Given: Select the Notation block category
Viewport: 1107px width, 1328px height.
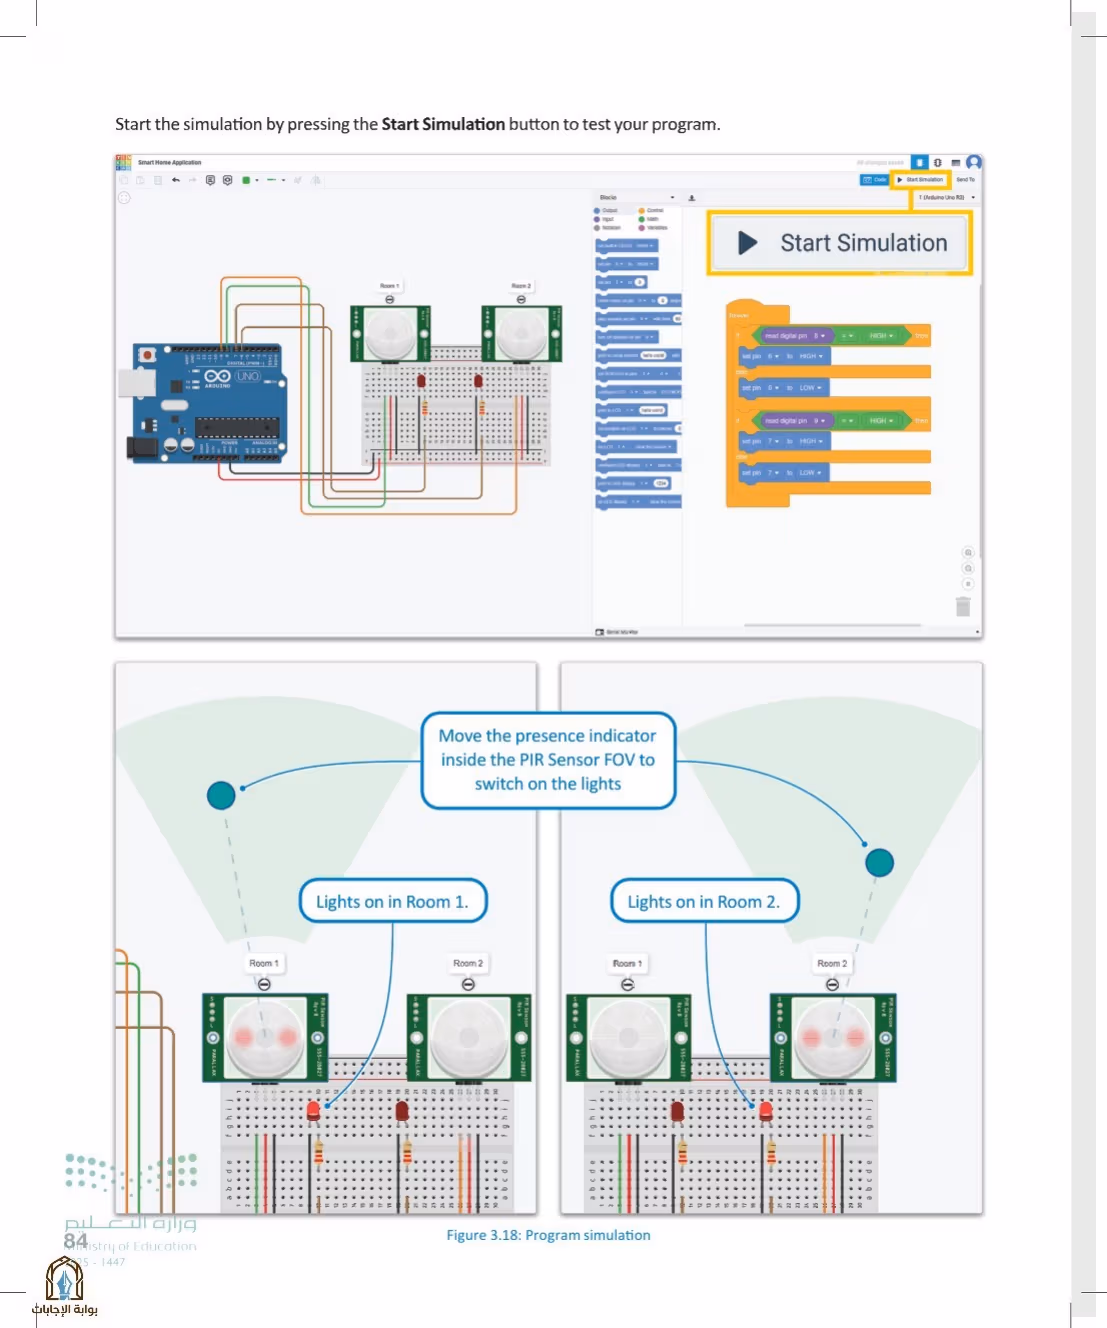Looking at the screenshot, I should click(608, 227).
